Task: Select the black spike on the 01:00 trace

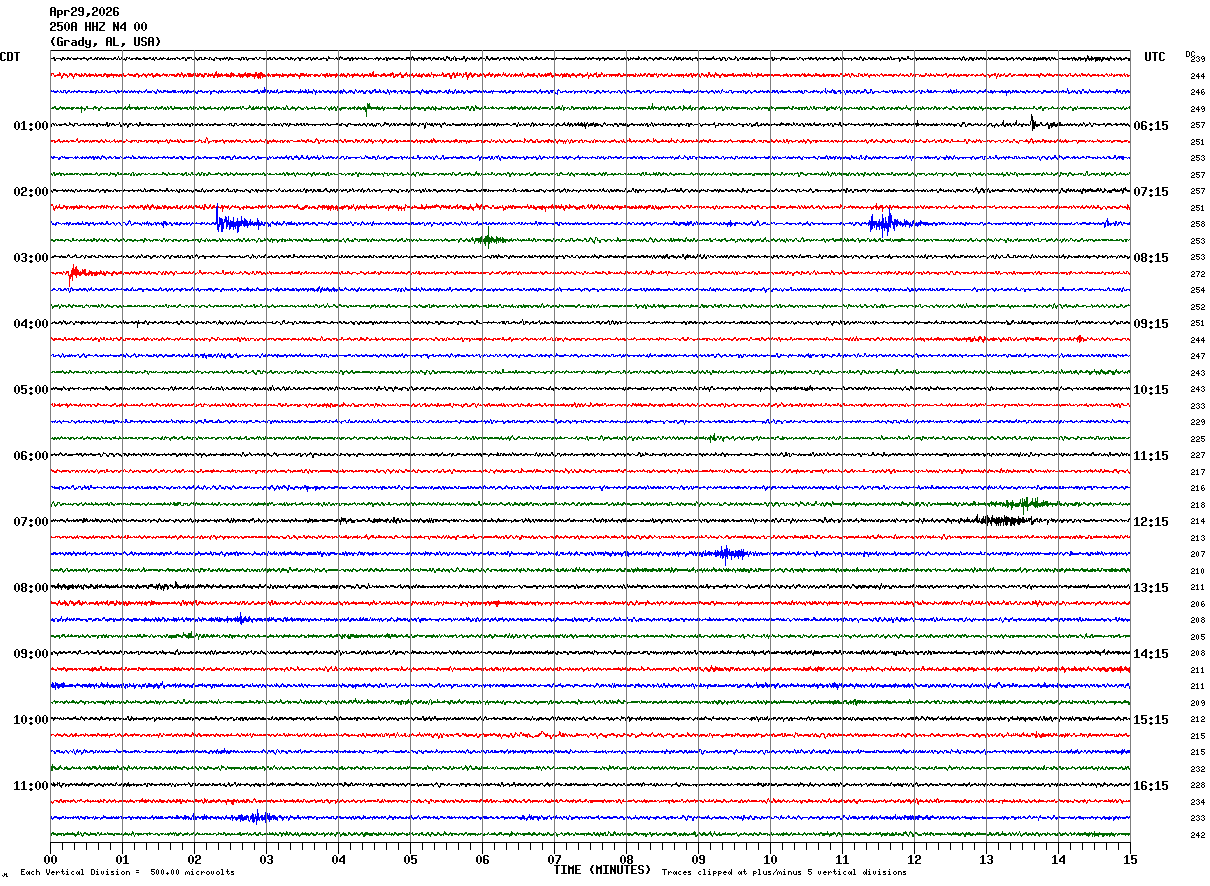Action: 1034,124
